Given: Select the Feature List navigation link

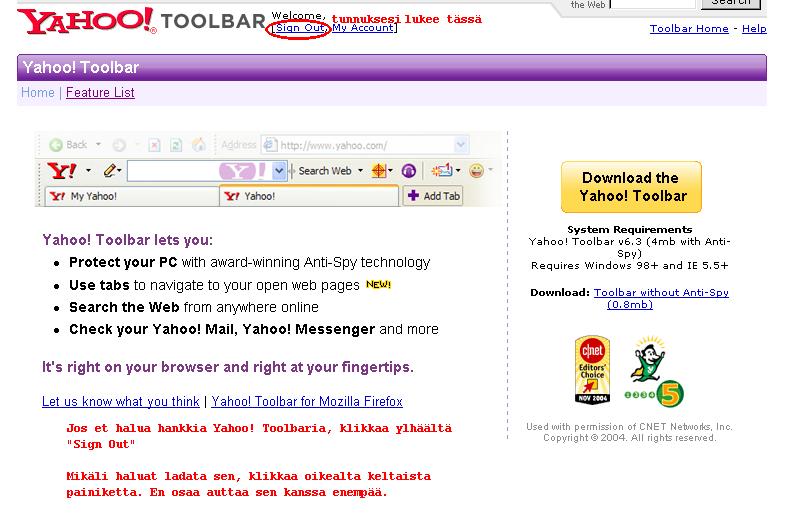Looking at the screenshot, I should pyautogui.click(x=100, y=93).
